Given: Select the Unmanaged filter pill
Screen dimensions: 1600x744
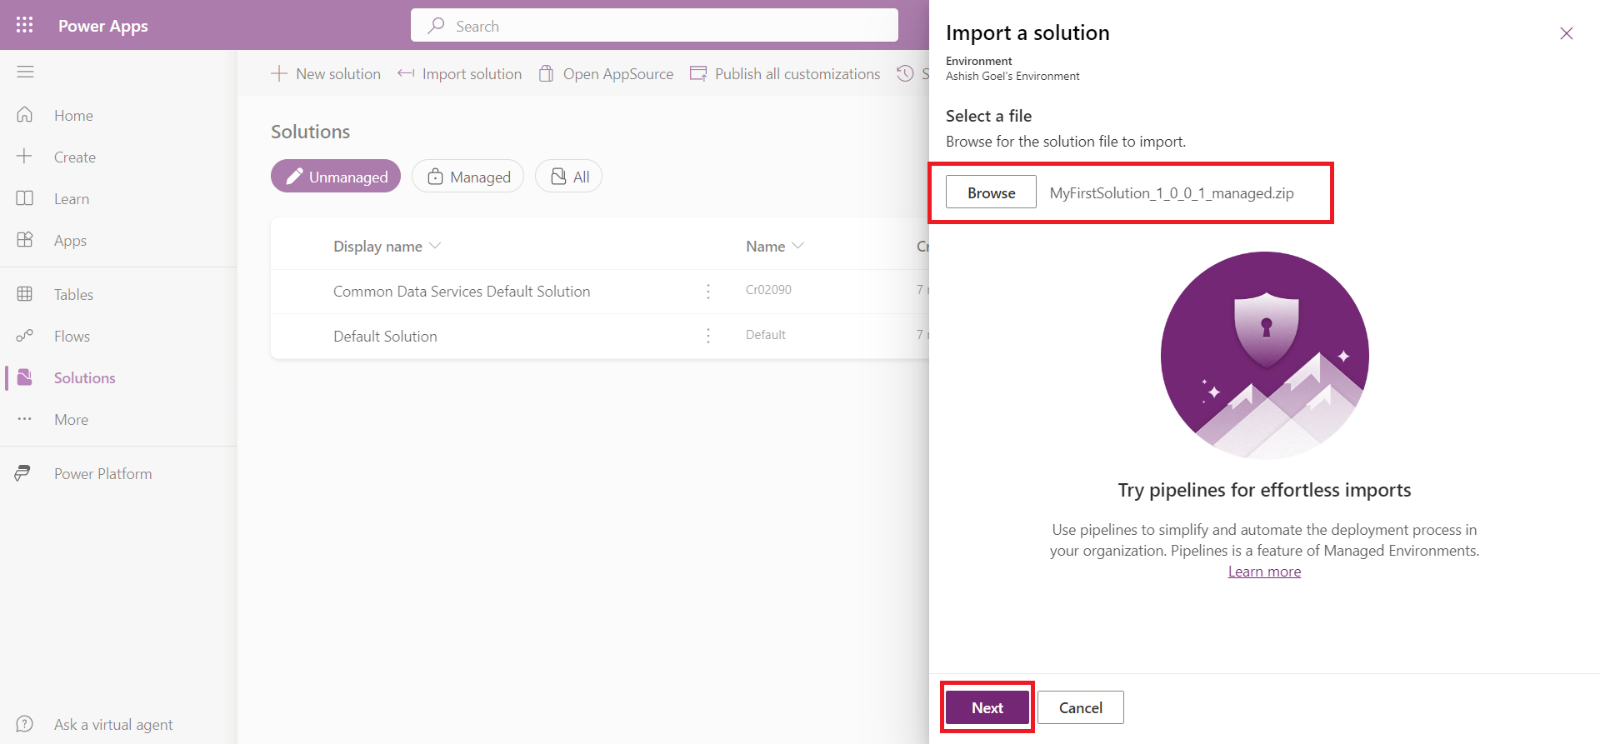Looking at the screenshot, I should tap(336, 177).
